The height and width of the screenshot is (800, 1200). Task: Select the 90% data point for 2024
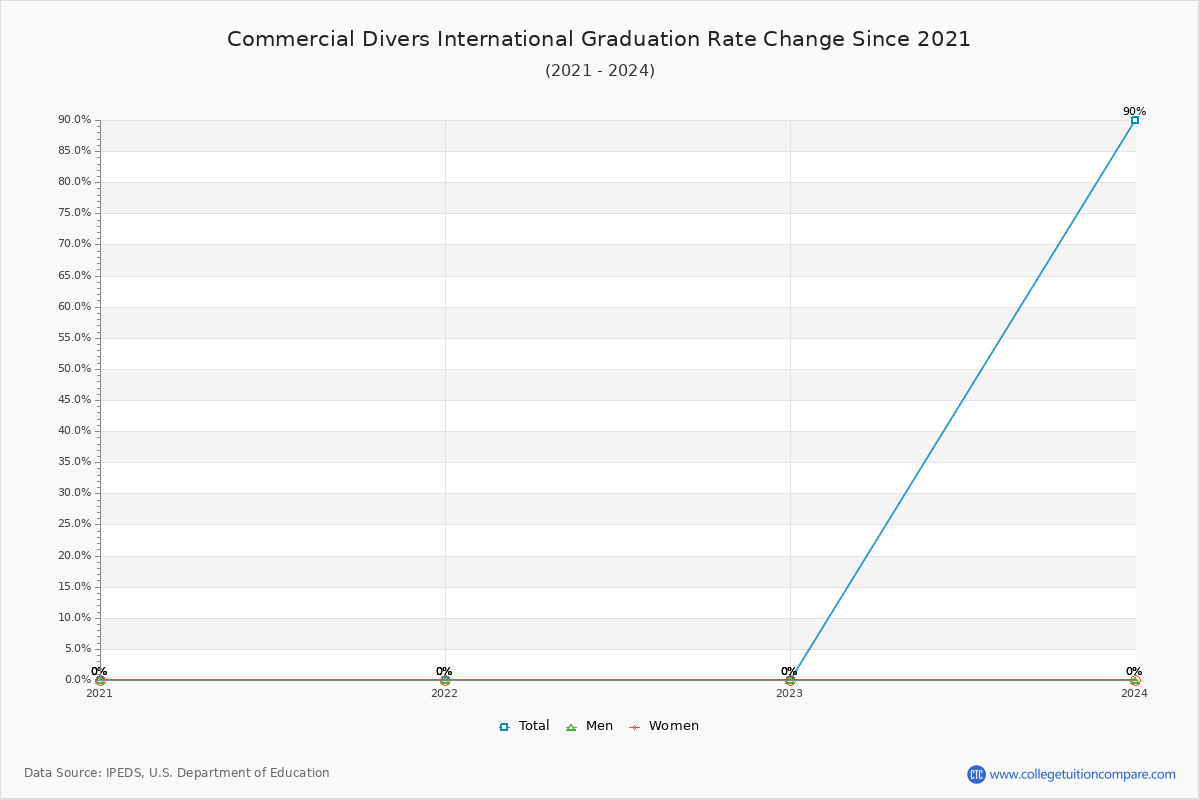(1135, 120)
